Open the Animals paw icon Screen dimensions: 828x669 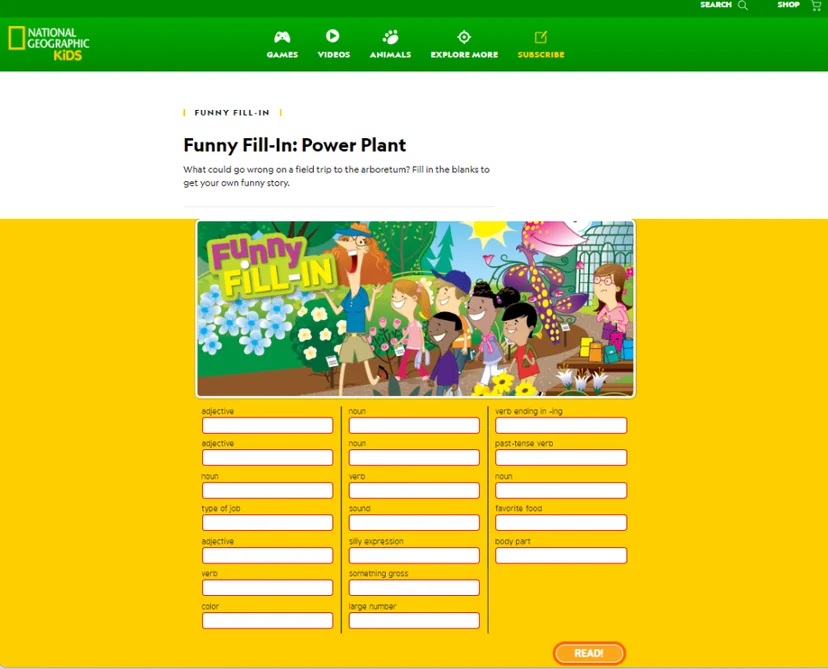point(390,37)
